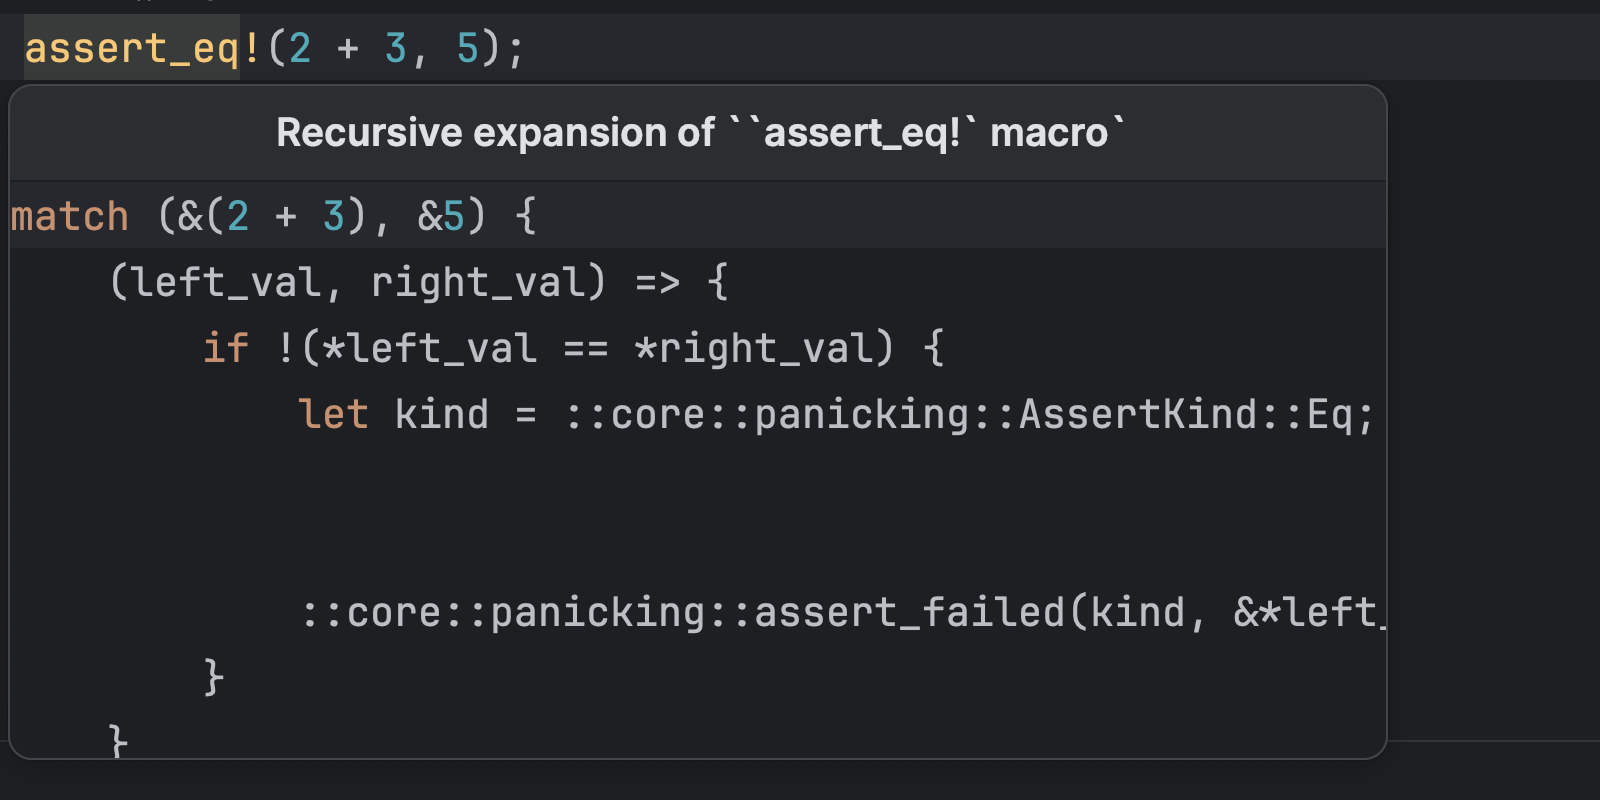Click the number 5 in the assert_eq! call
The image size is (1600, 800).
pyautogui.click(x=467, y=48)
